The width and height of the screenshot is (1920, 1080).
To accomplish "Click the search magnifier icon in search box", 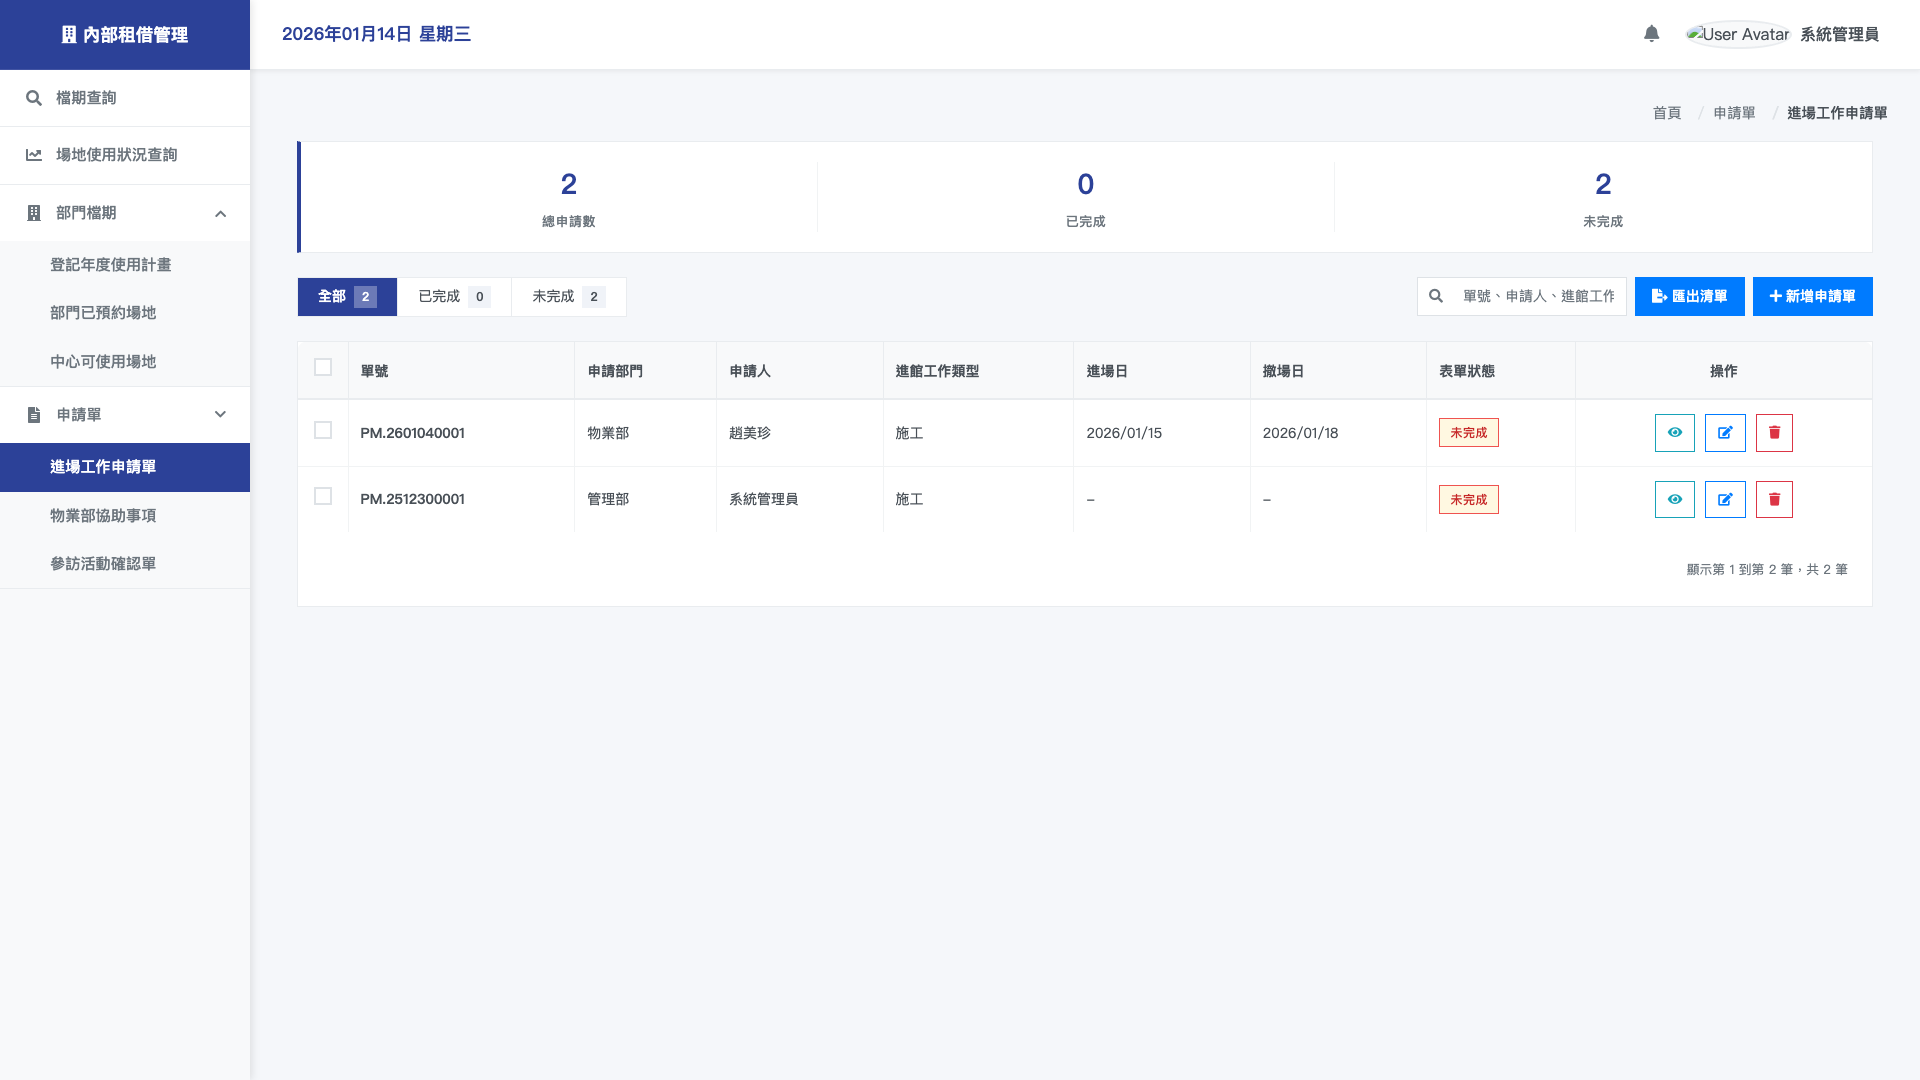I will (1436, 296).
